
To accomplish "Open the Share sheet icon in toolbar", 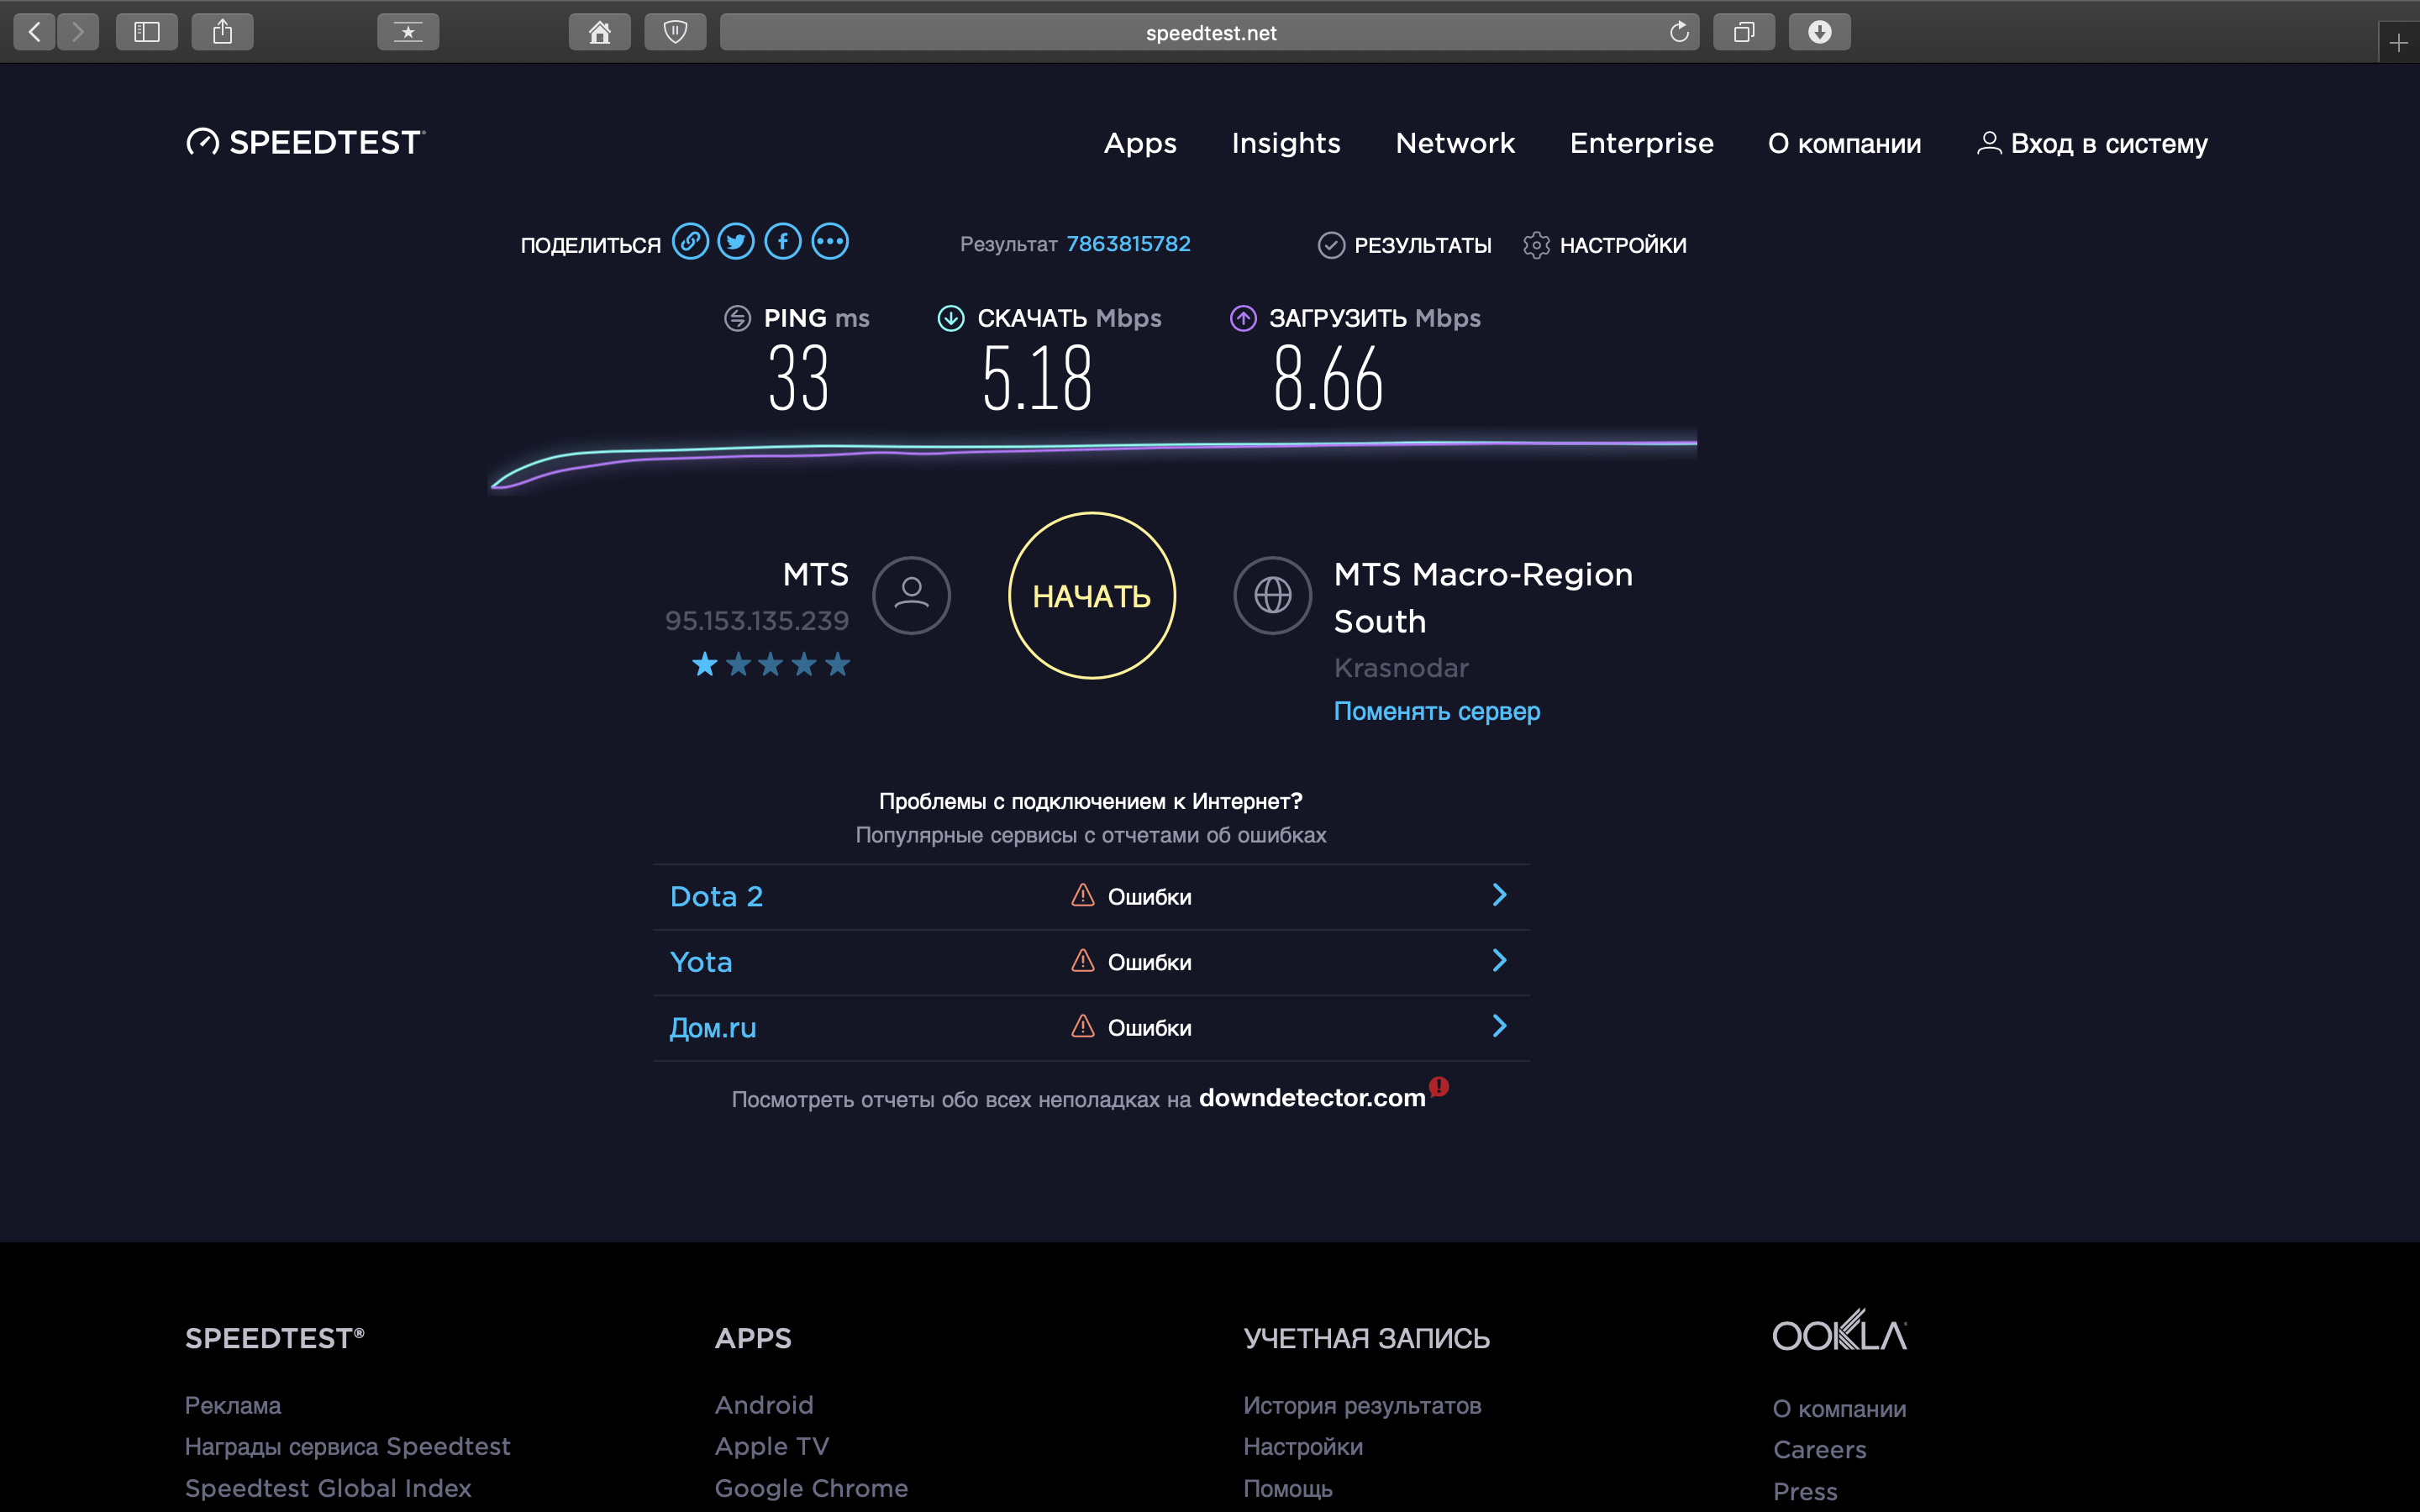I will pos(223,32).
